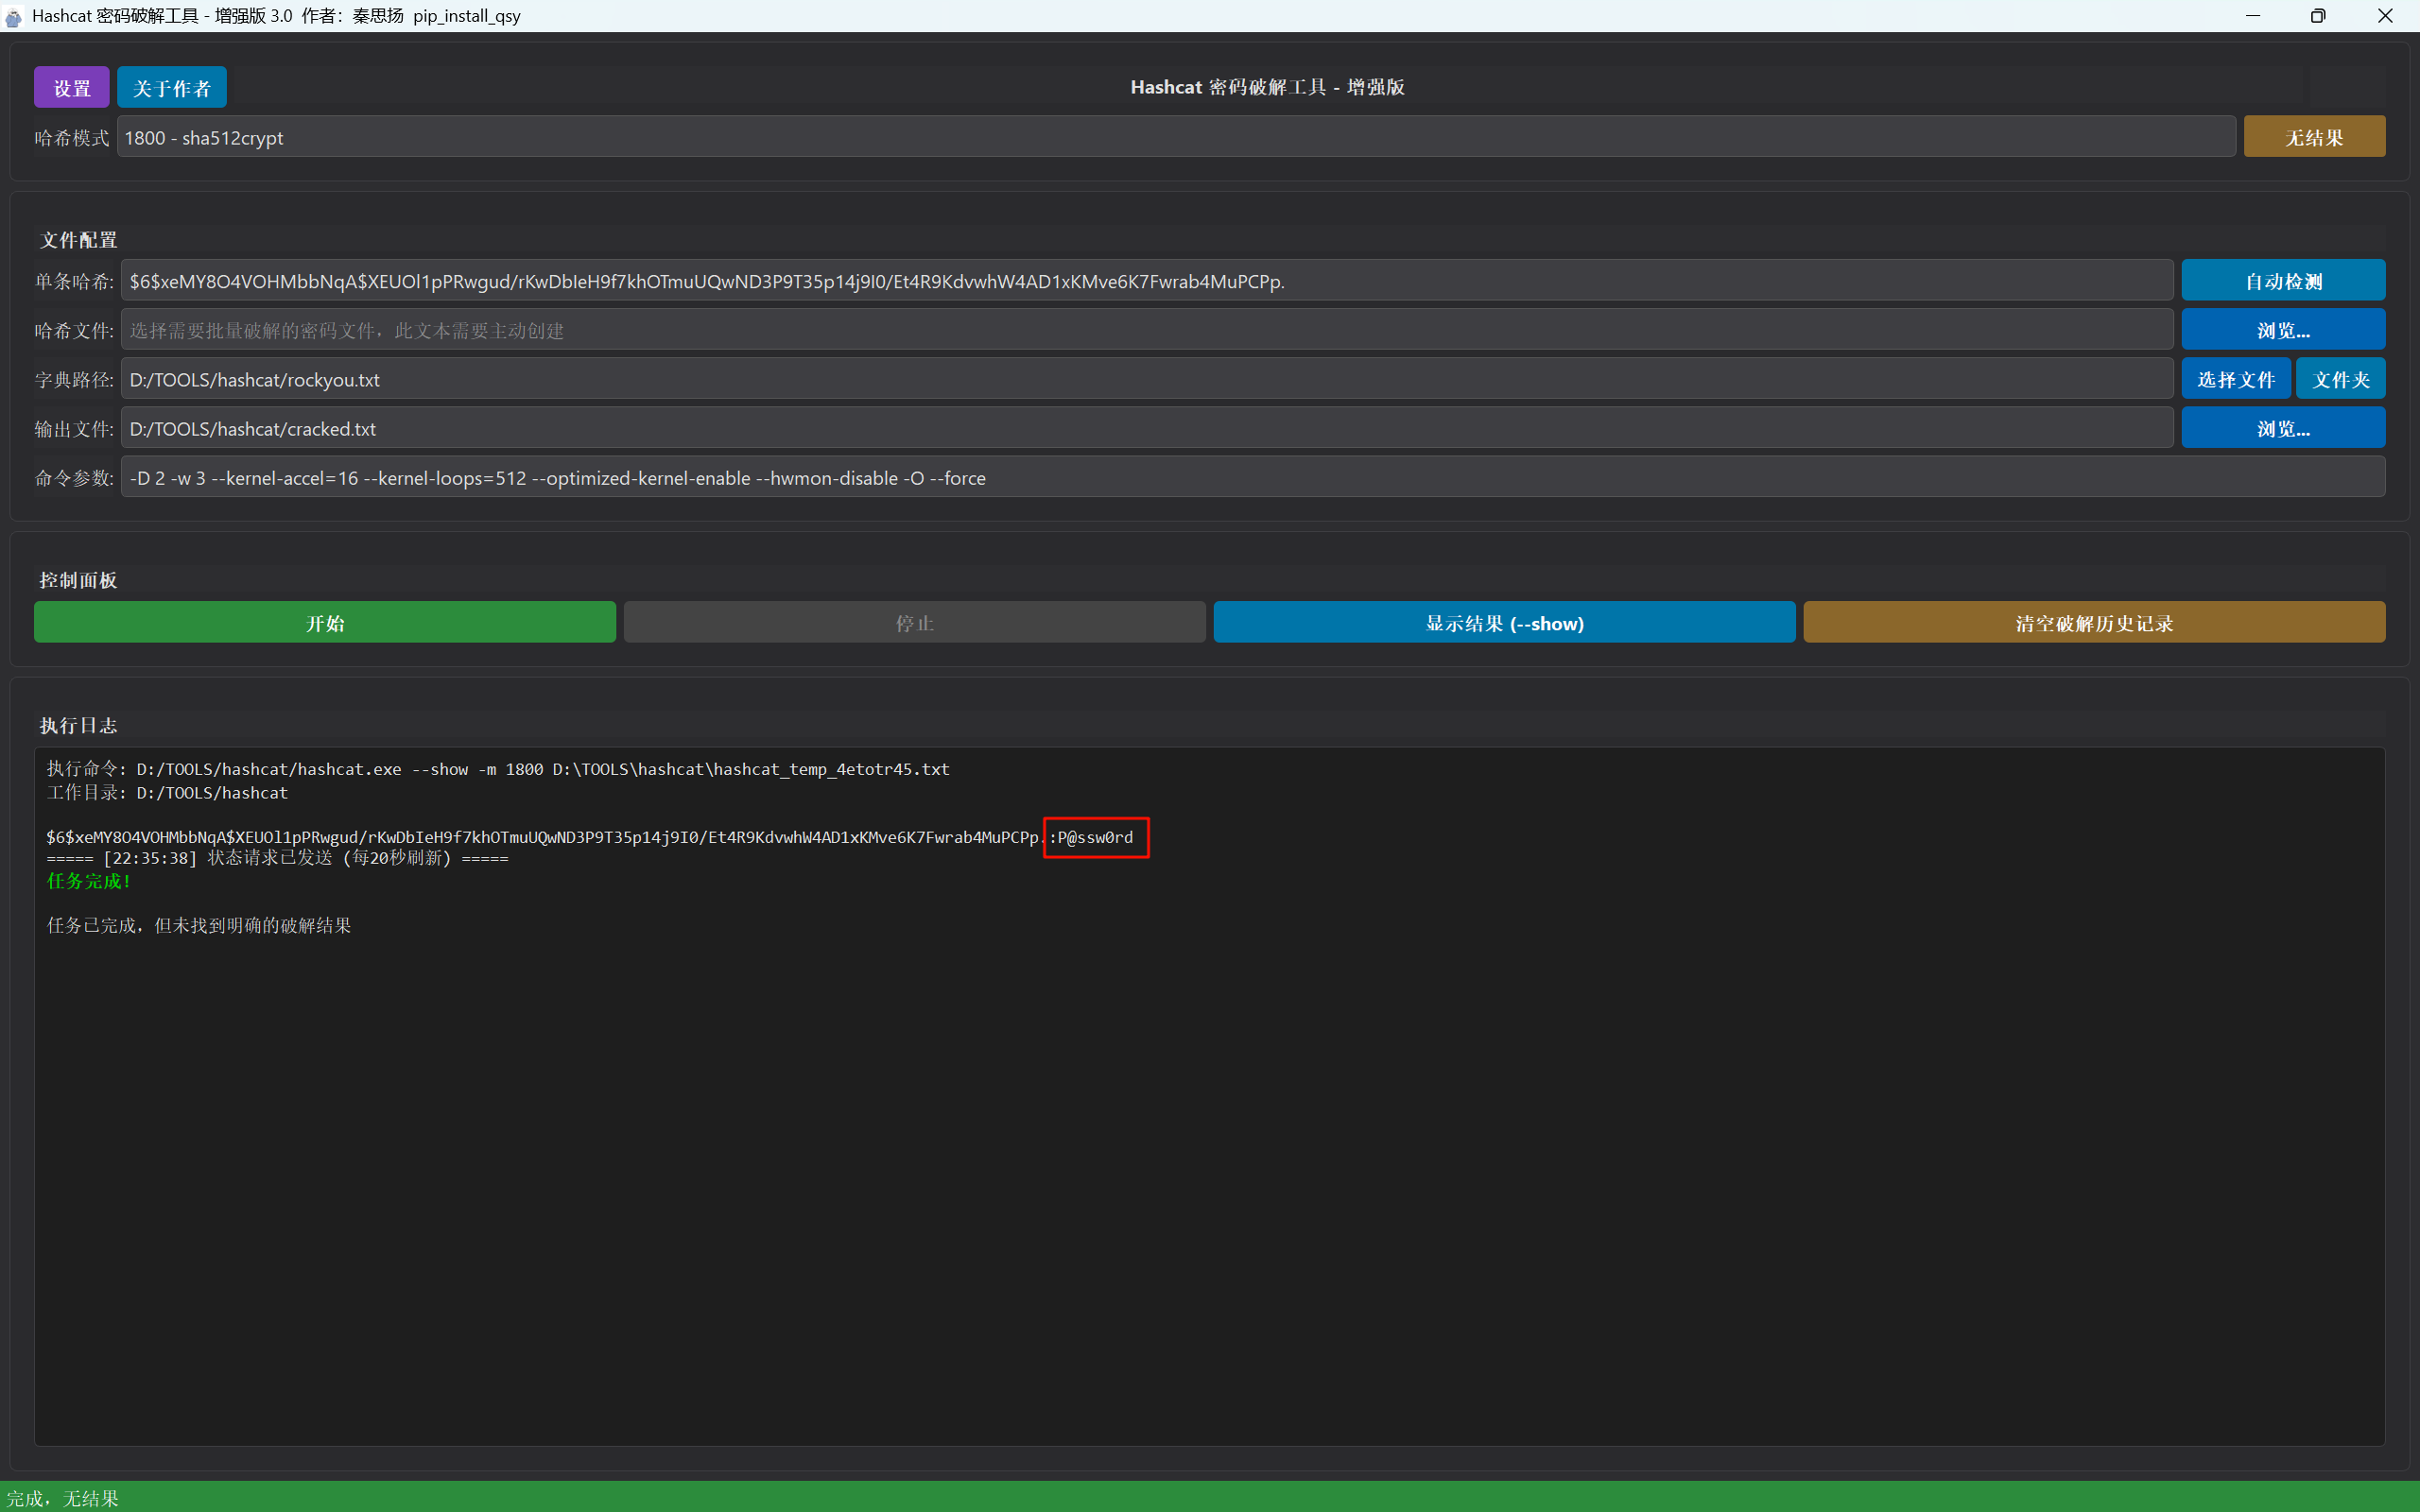The height and width of the screenshot is (1512, 2420).
Task: Click the cracked hash result line in log
Action: (590, 837)
